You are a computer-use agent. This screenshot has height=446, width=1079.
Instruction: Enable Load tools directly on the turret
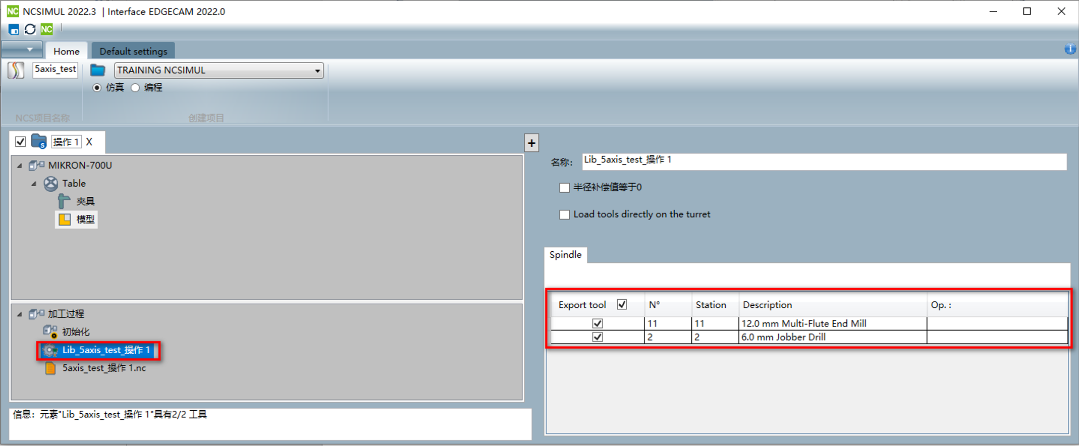564,214
